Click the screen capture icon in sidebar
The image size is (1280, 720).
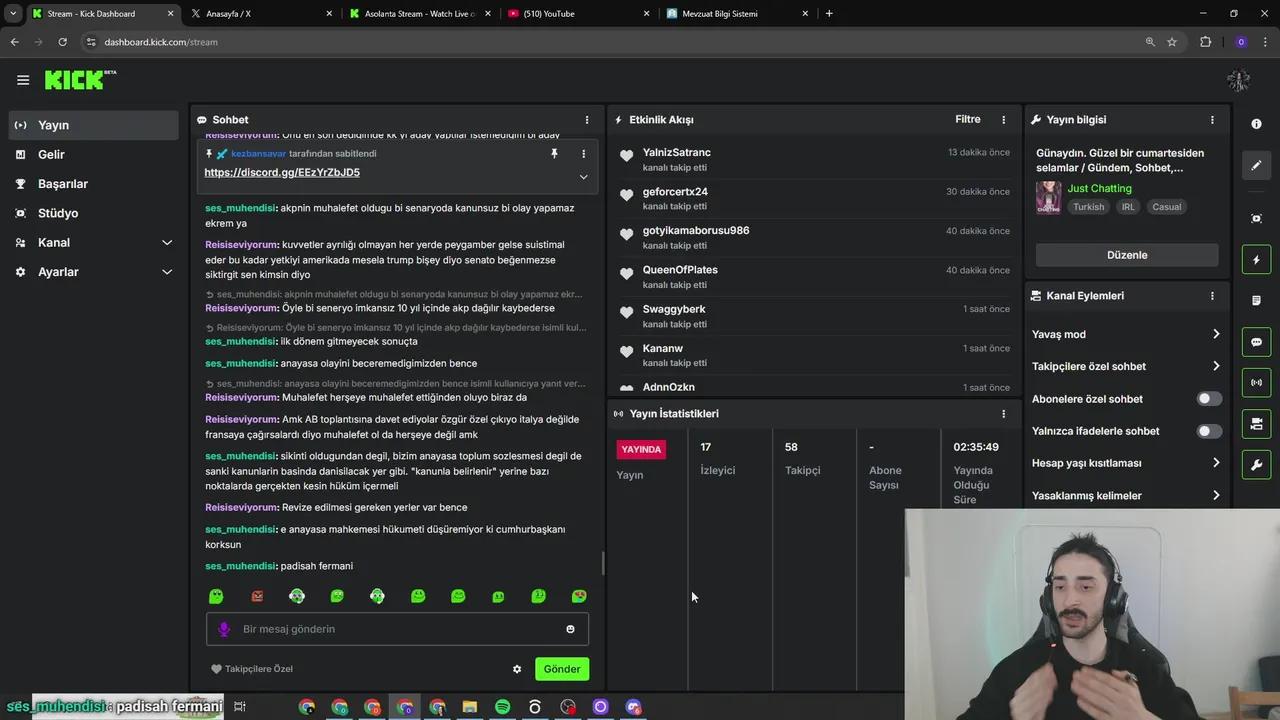pos(1257,219)
